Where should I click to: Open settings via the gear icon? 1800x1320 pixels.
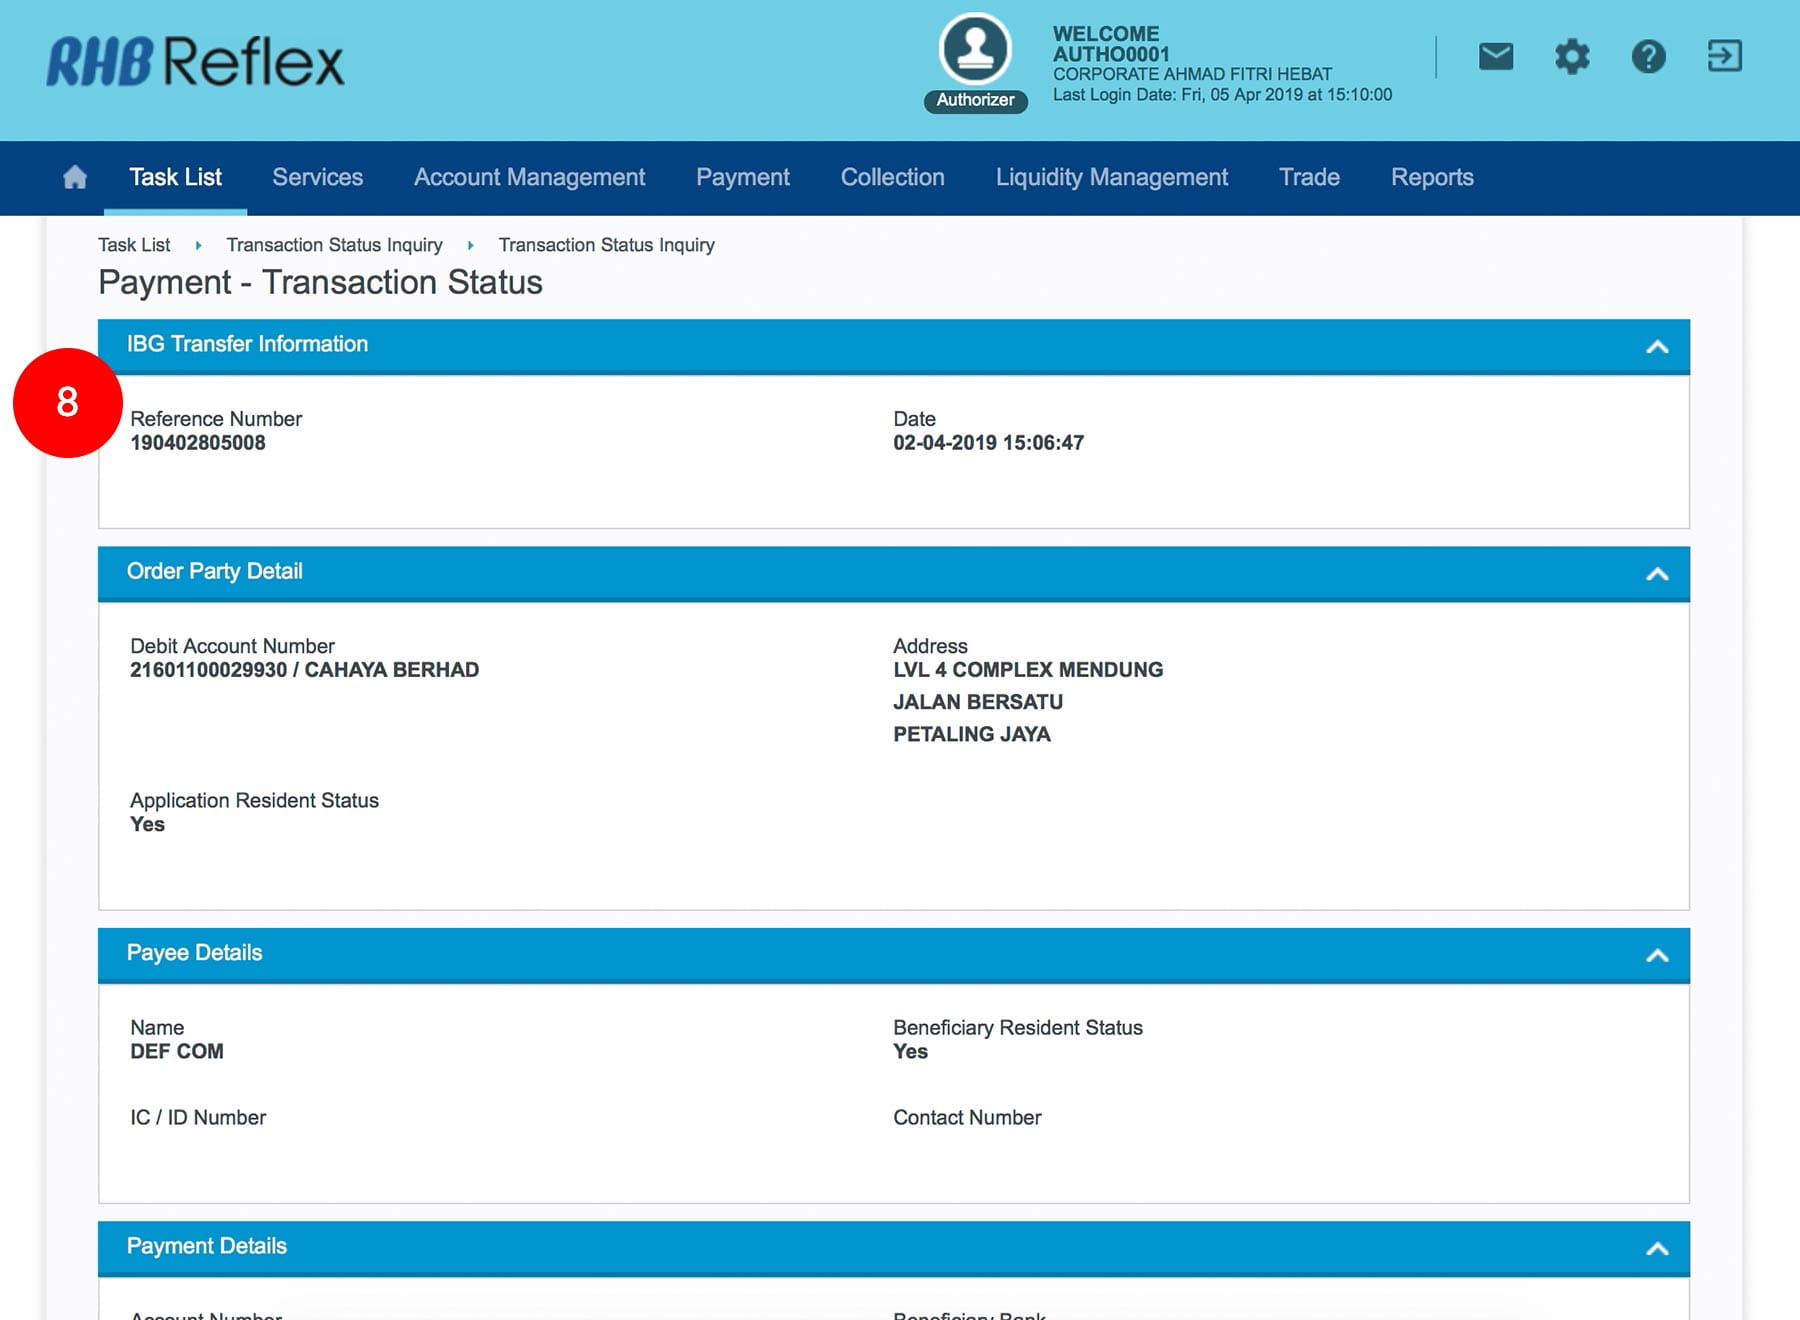[x=1572, y=56]
